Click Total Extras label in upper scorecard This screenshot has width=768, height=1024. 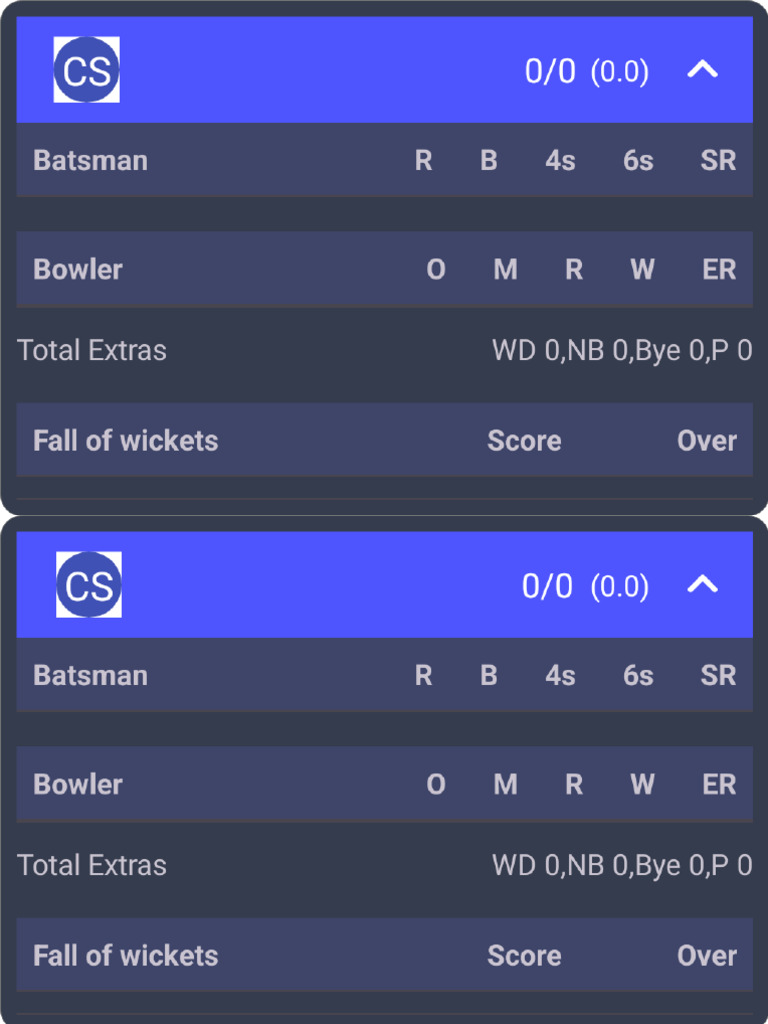[x=92, y=351]
